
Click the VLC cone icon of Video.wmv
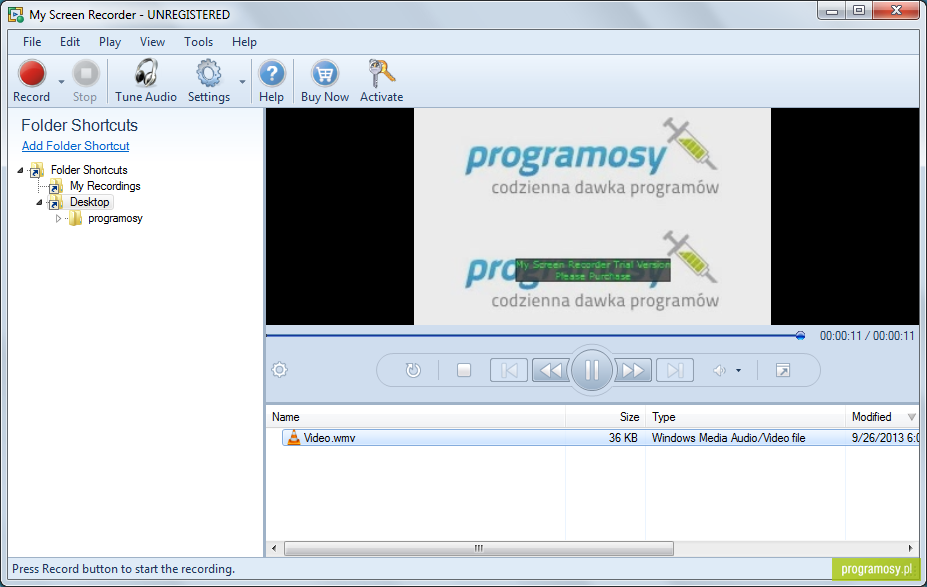pos(293,438)
